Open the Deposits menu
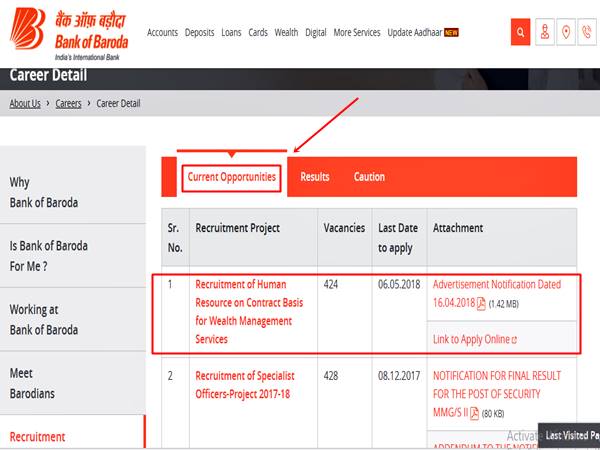600x450 pixels. (199, 33)
